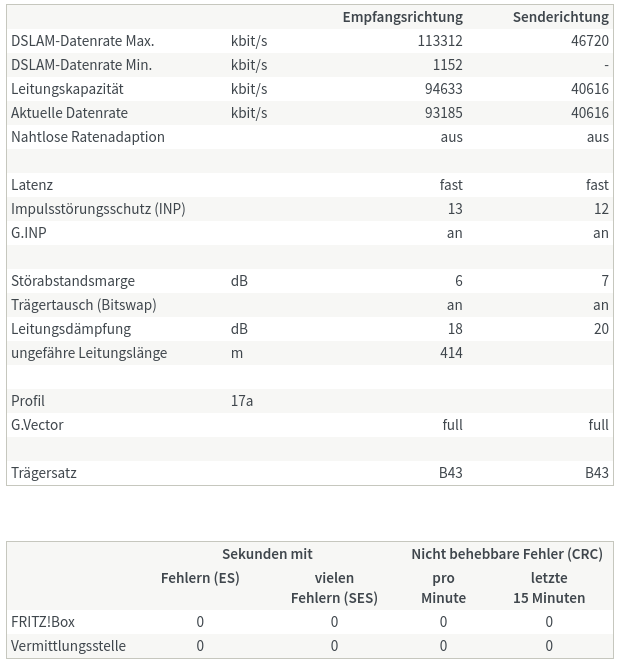This screenshot has height=662, width=620.
Task: Select the DSLAM-Datenrate Max. row label
Action: (x=82, y=41)
